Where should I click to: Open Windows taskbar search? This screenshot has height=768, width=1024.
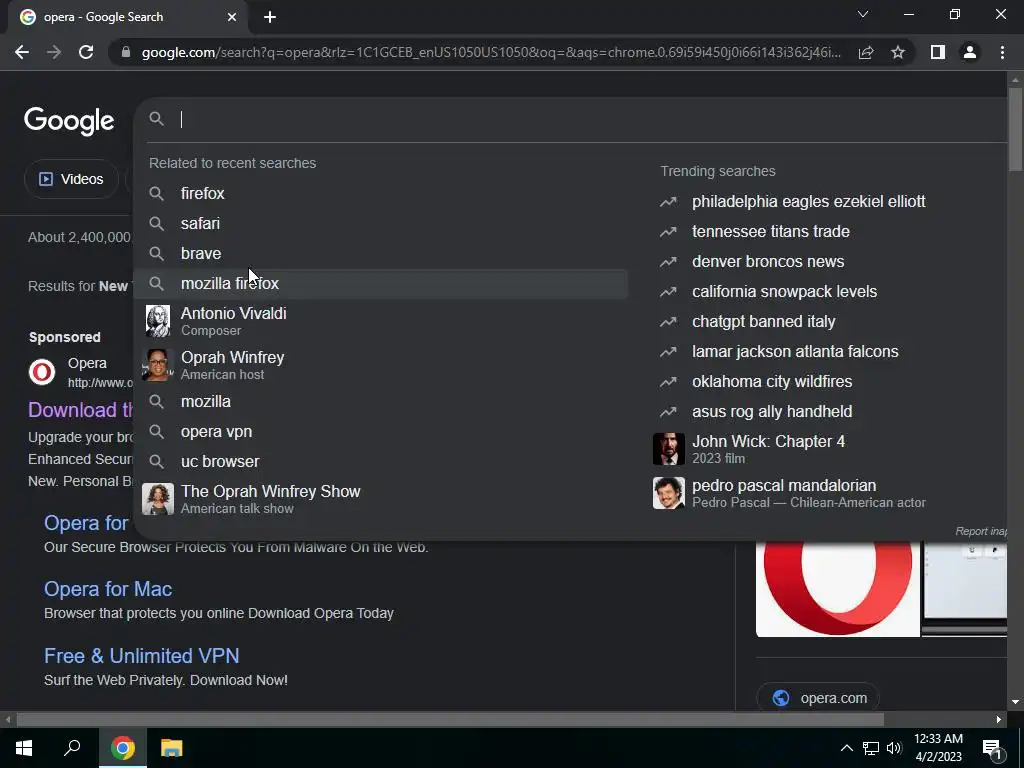tap(72, 748)
